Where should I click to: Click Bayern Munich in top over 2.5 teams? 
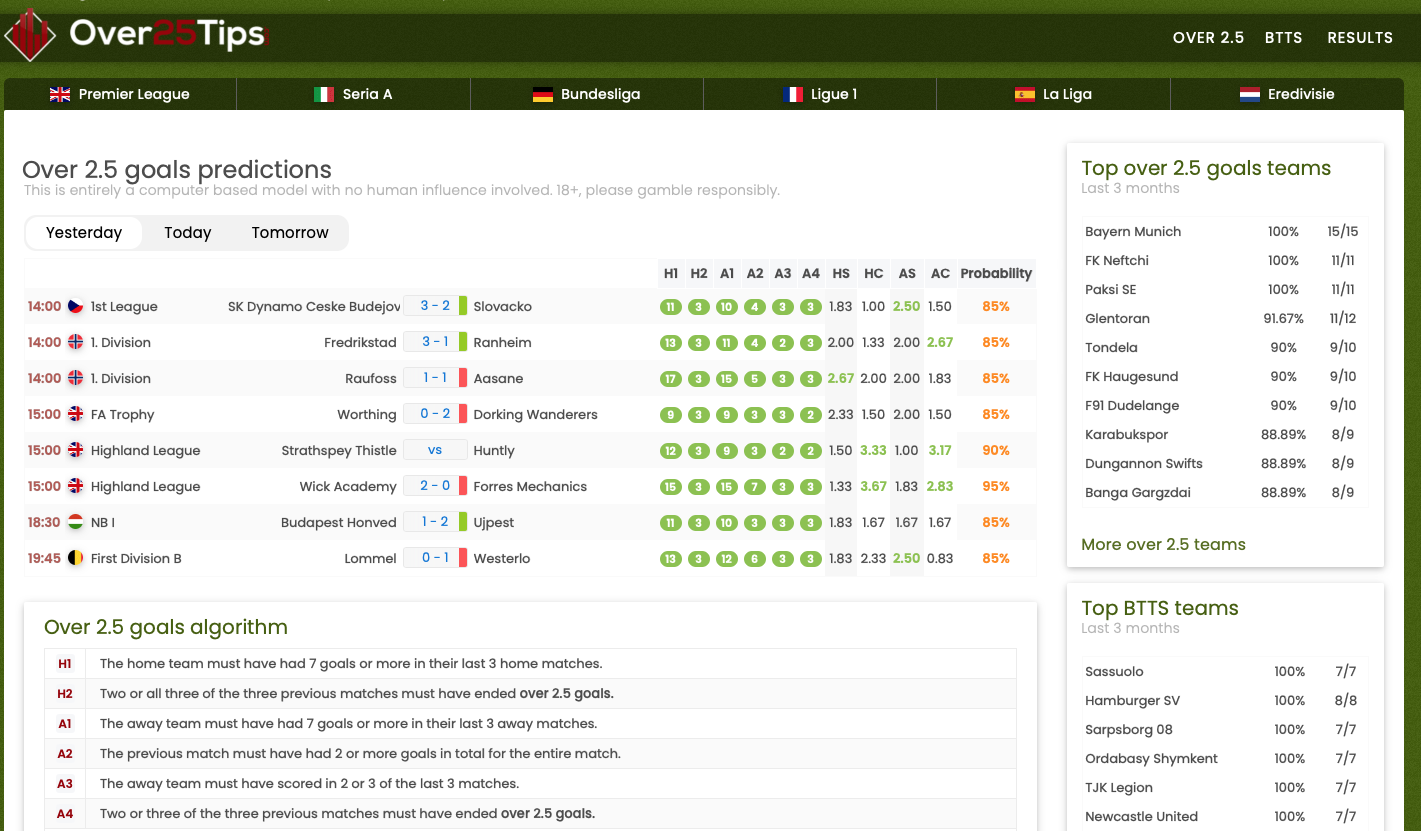1133,232
